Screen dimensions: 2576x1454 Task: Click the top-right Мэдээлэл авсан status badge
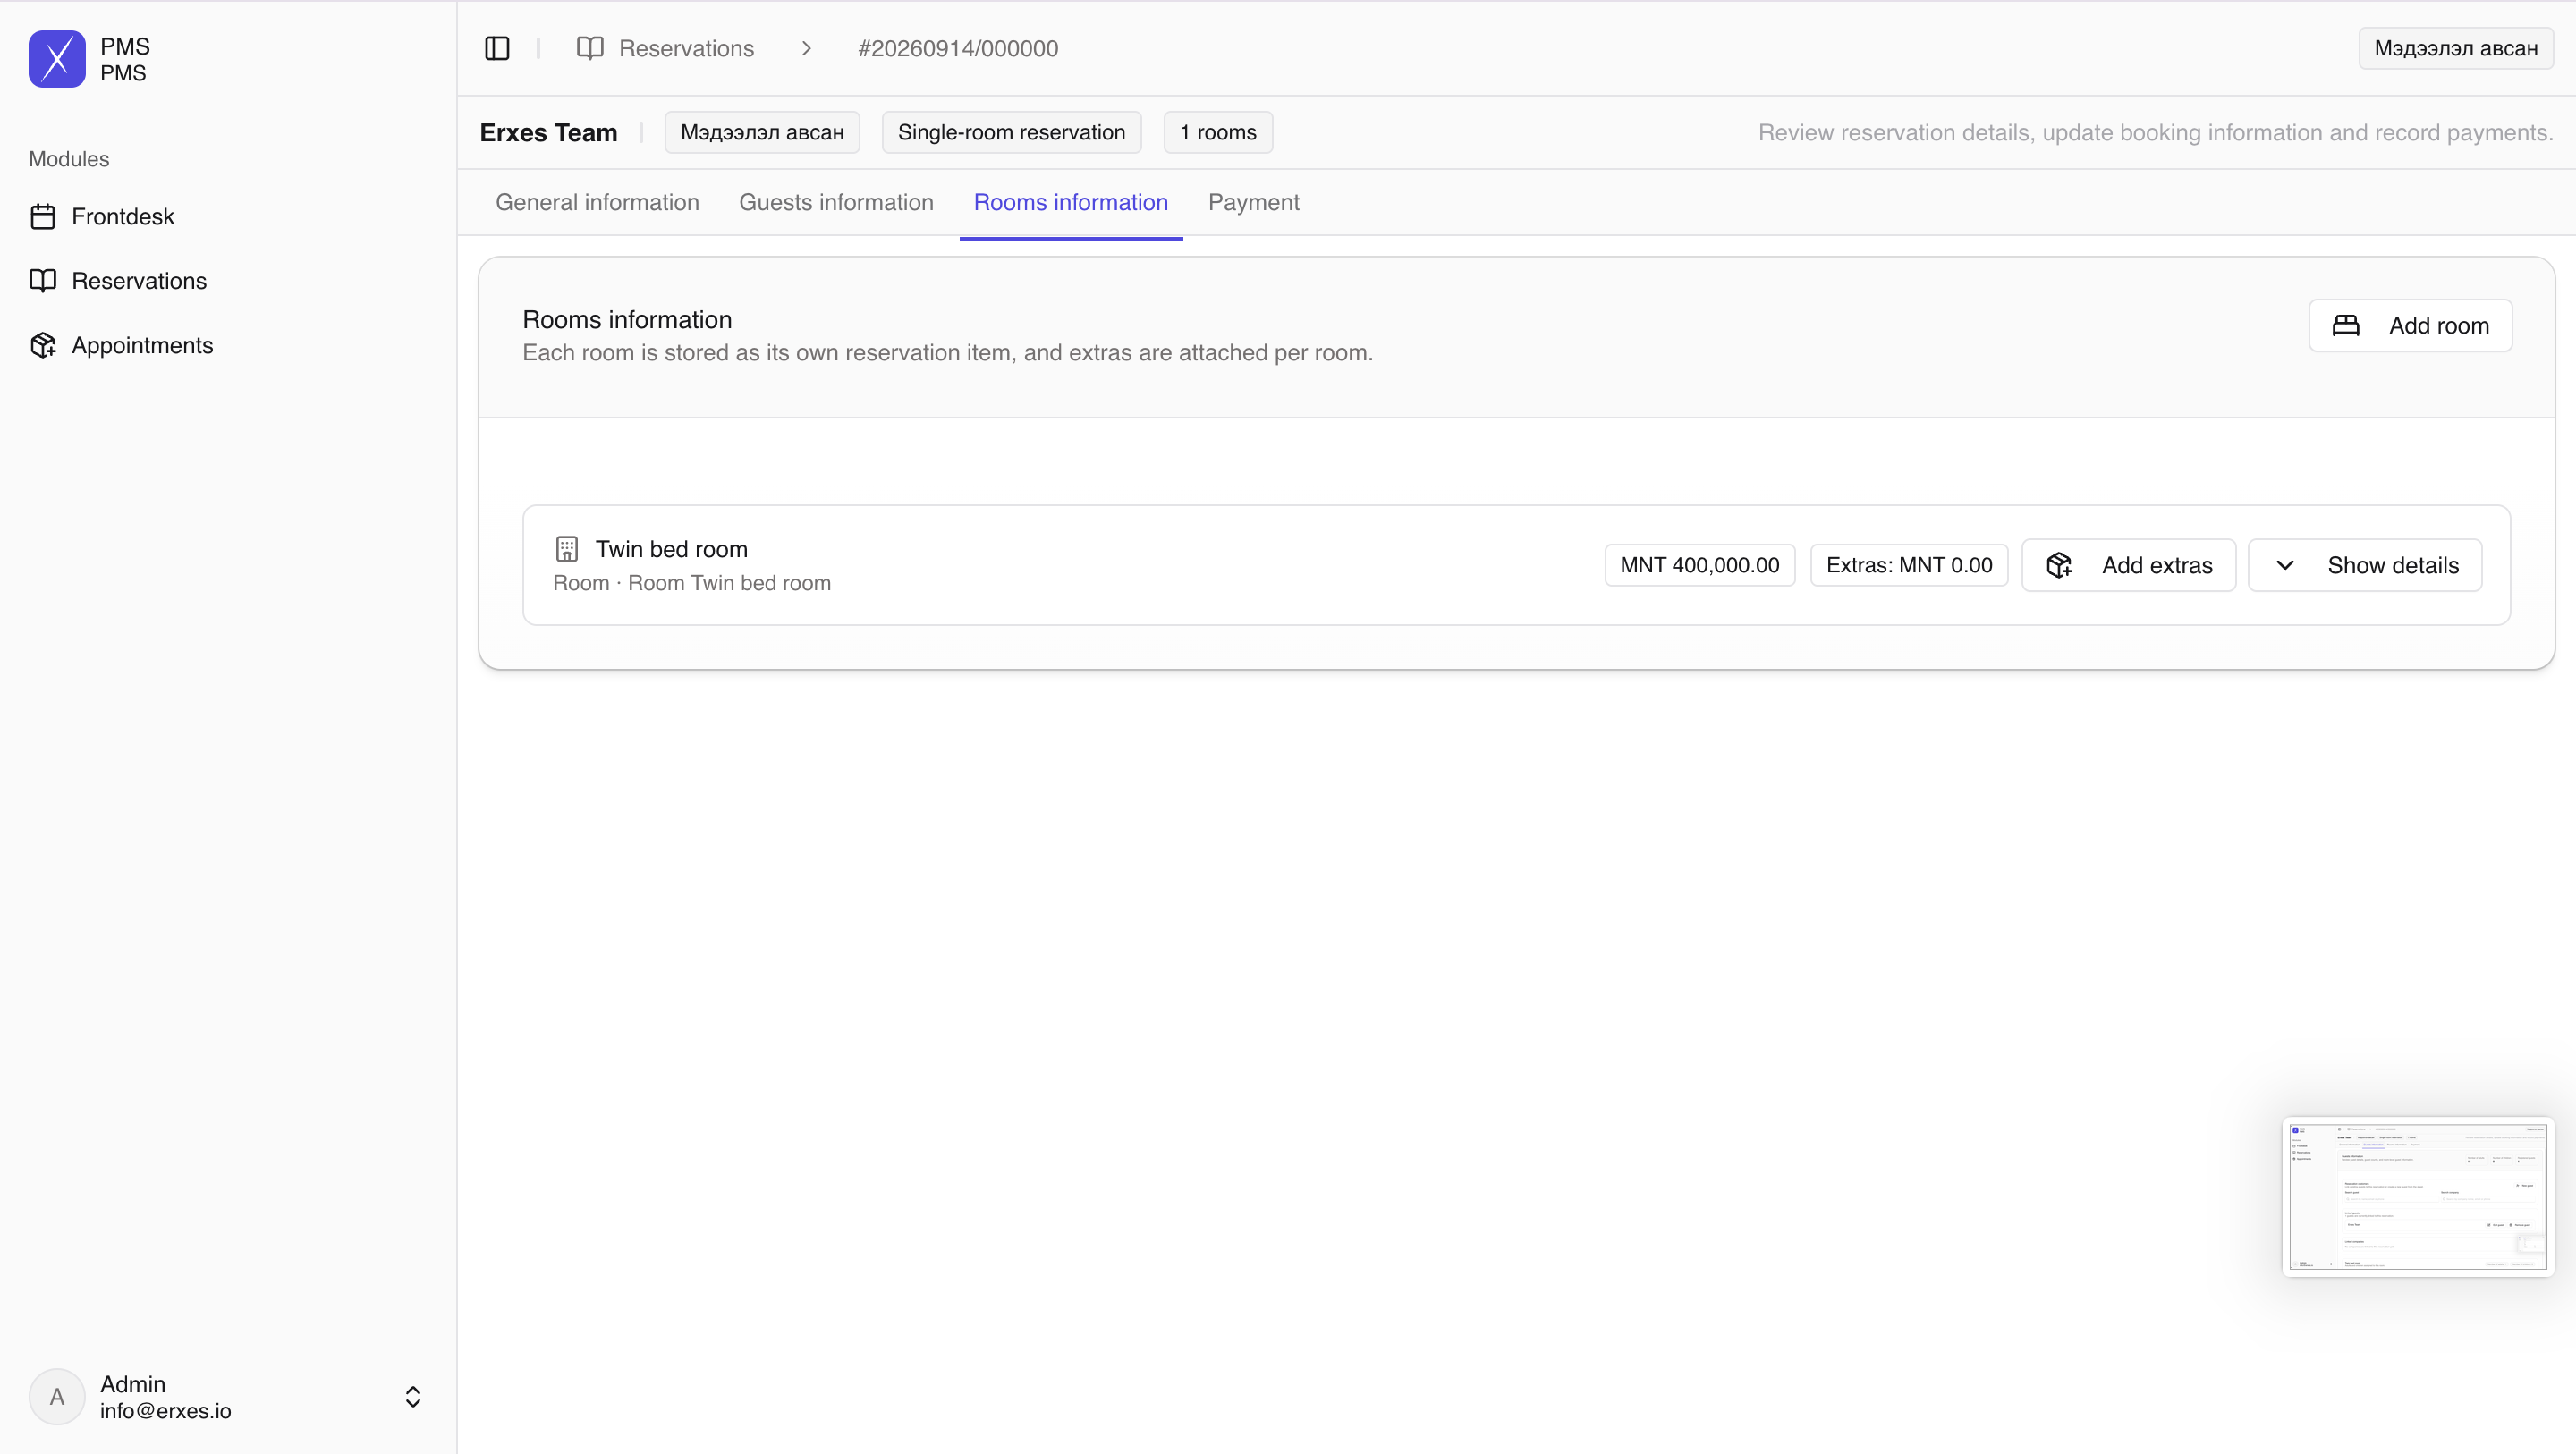click(2456, 48)
